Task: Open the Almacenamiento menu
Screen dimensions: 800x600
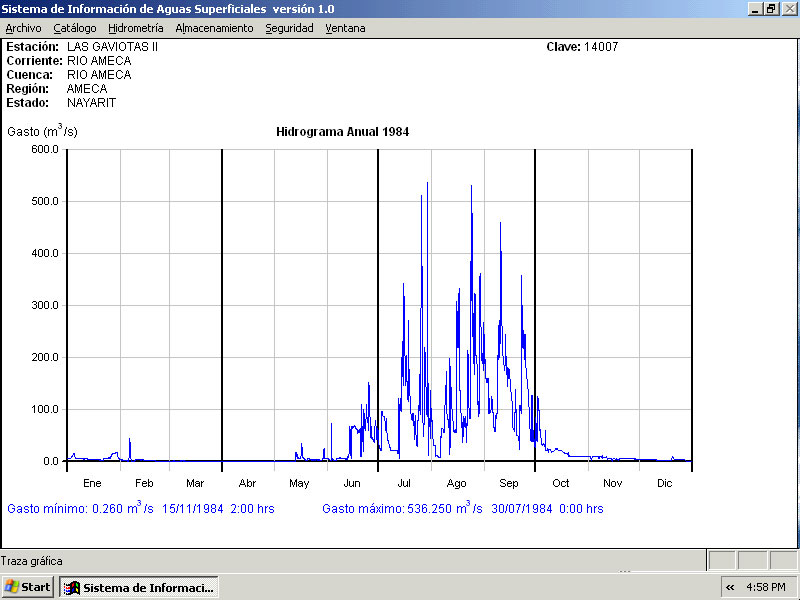Action: 214,28
